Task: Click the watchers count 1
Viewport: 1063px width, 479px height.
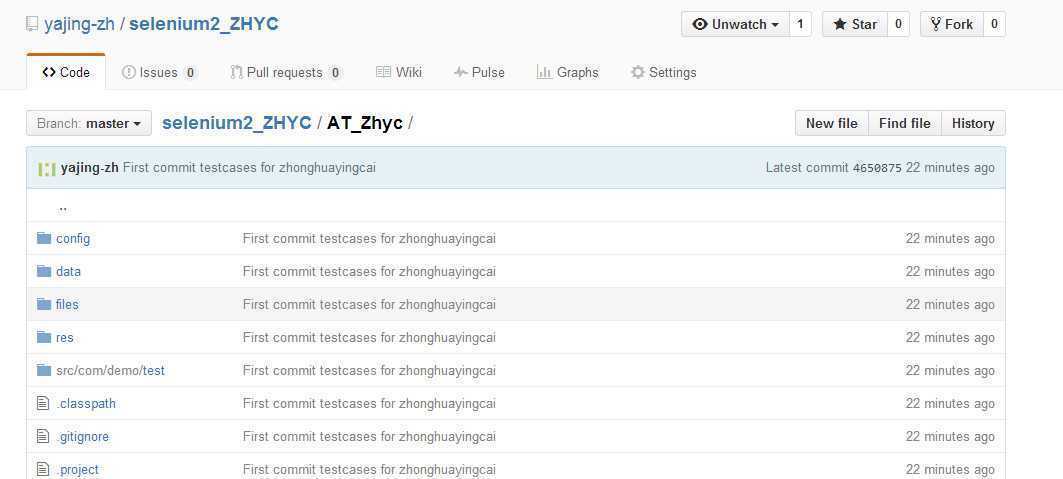Action: (800, 24)
